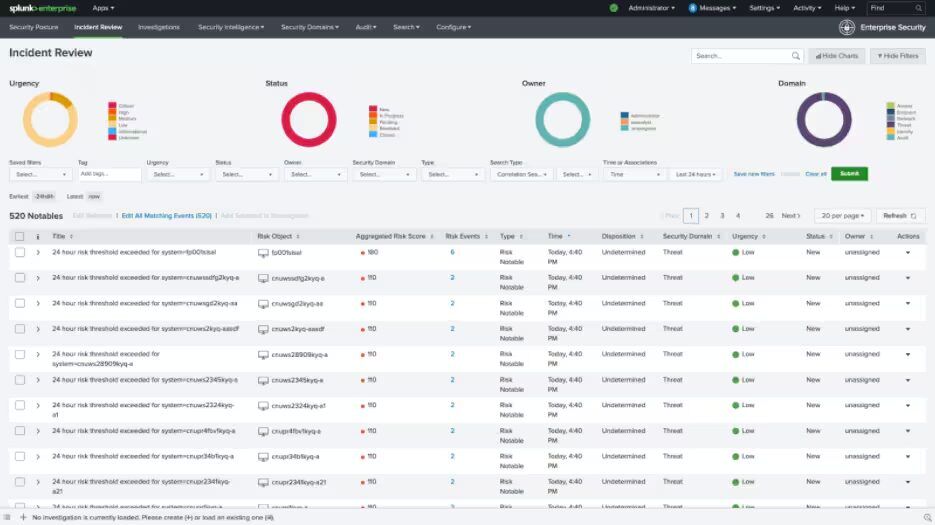The width and height of the screenshot is (935, 525).
Task: Click the magnifier icon in Search field
Action: click(x=795, y=56)
